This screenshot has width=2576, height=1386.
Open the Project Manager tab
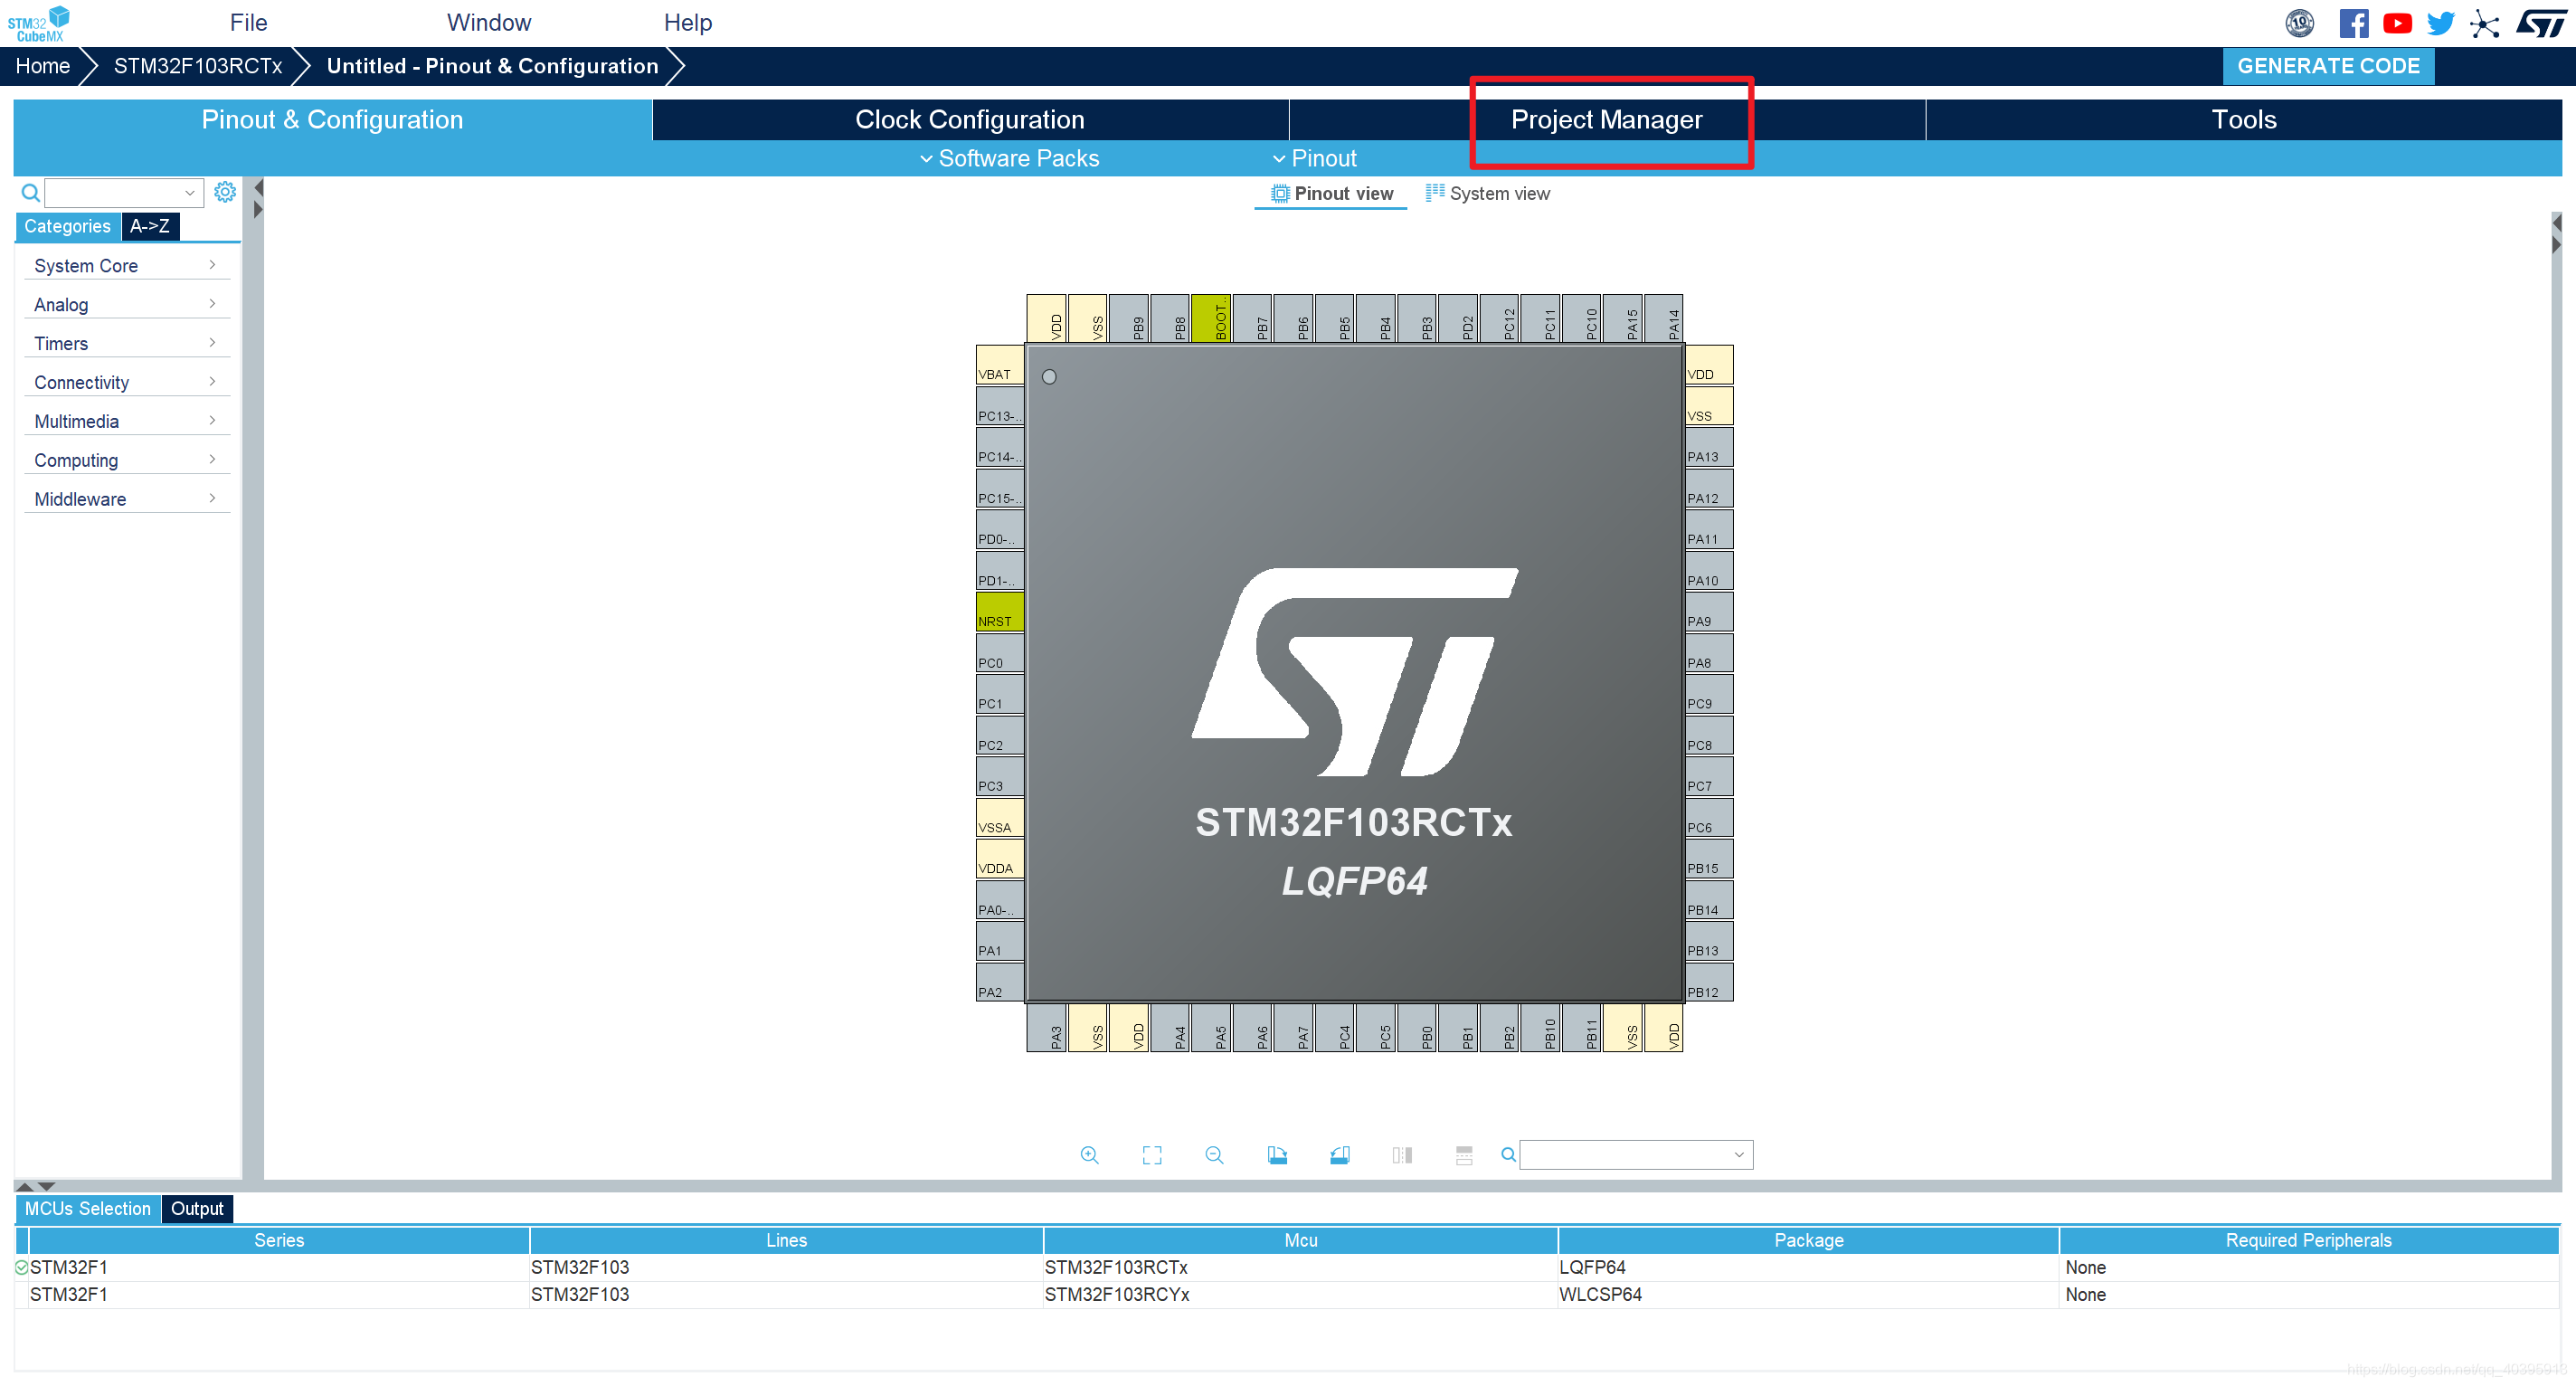[x=1606, y=120]
